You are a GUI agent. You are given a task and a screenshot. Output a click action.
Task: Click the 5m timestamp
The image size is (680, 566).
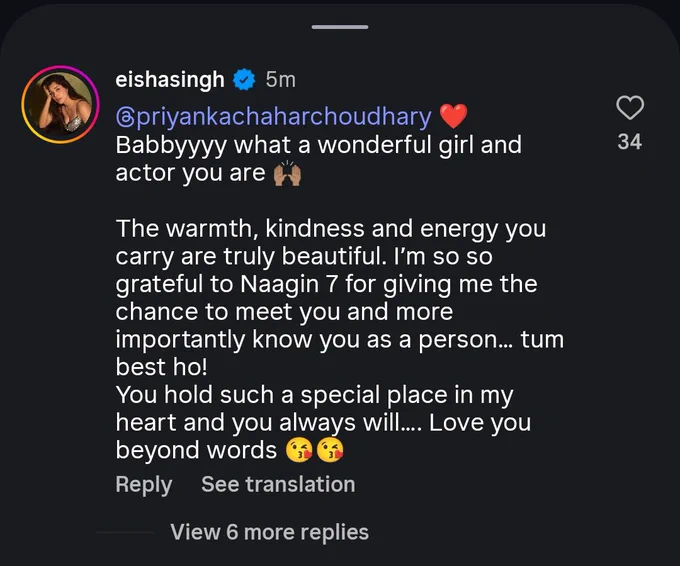click(281, 80)
